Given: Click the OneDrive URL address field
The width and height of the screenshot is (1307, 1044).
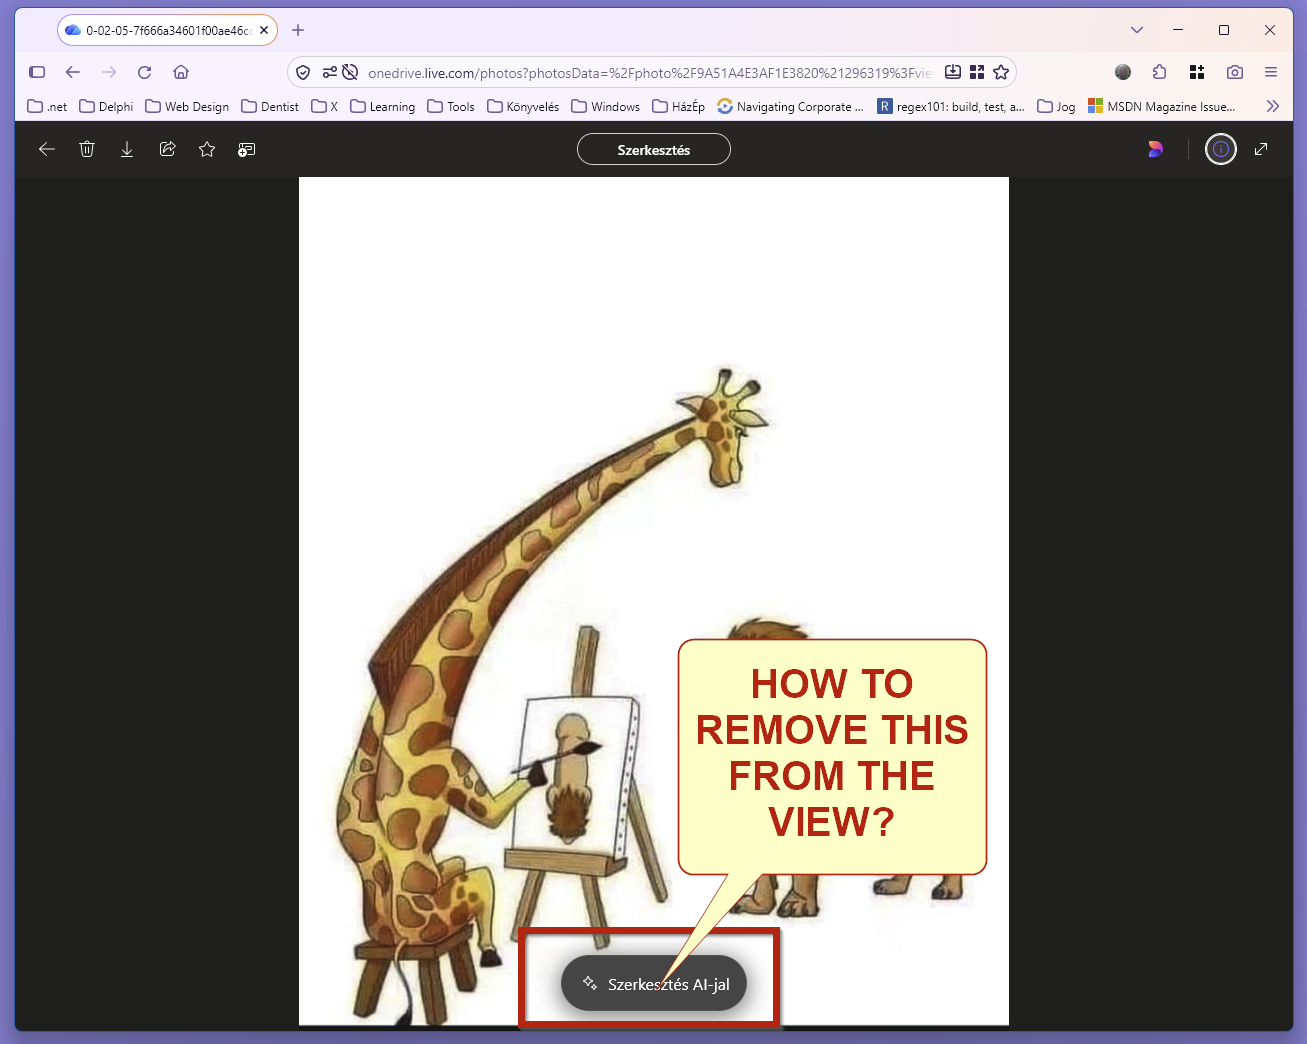Looking at the screenshot, I should click(x=649, y=72).
